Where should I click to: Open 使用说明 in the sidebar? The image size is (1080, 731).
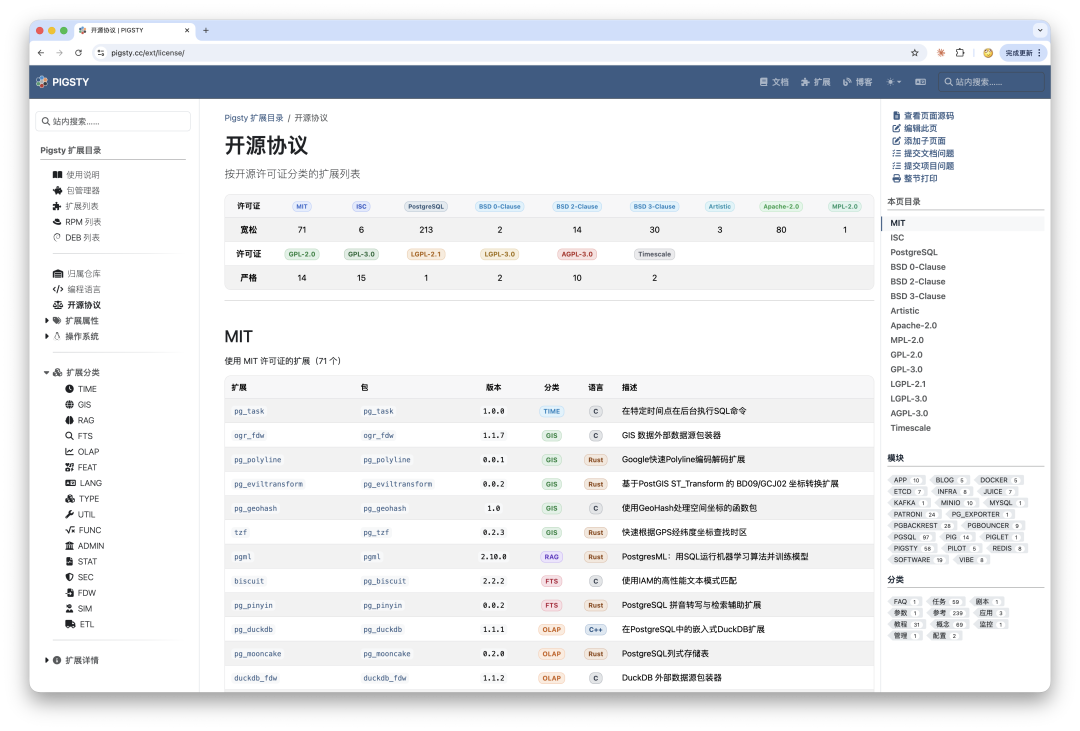(76, 175)
